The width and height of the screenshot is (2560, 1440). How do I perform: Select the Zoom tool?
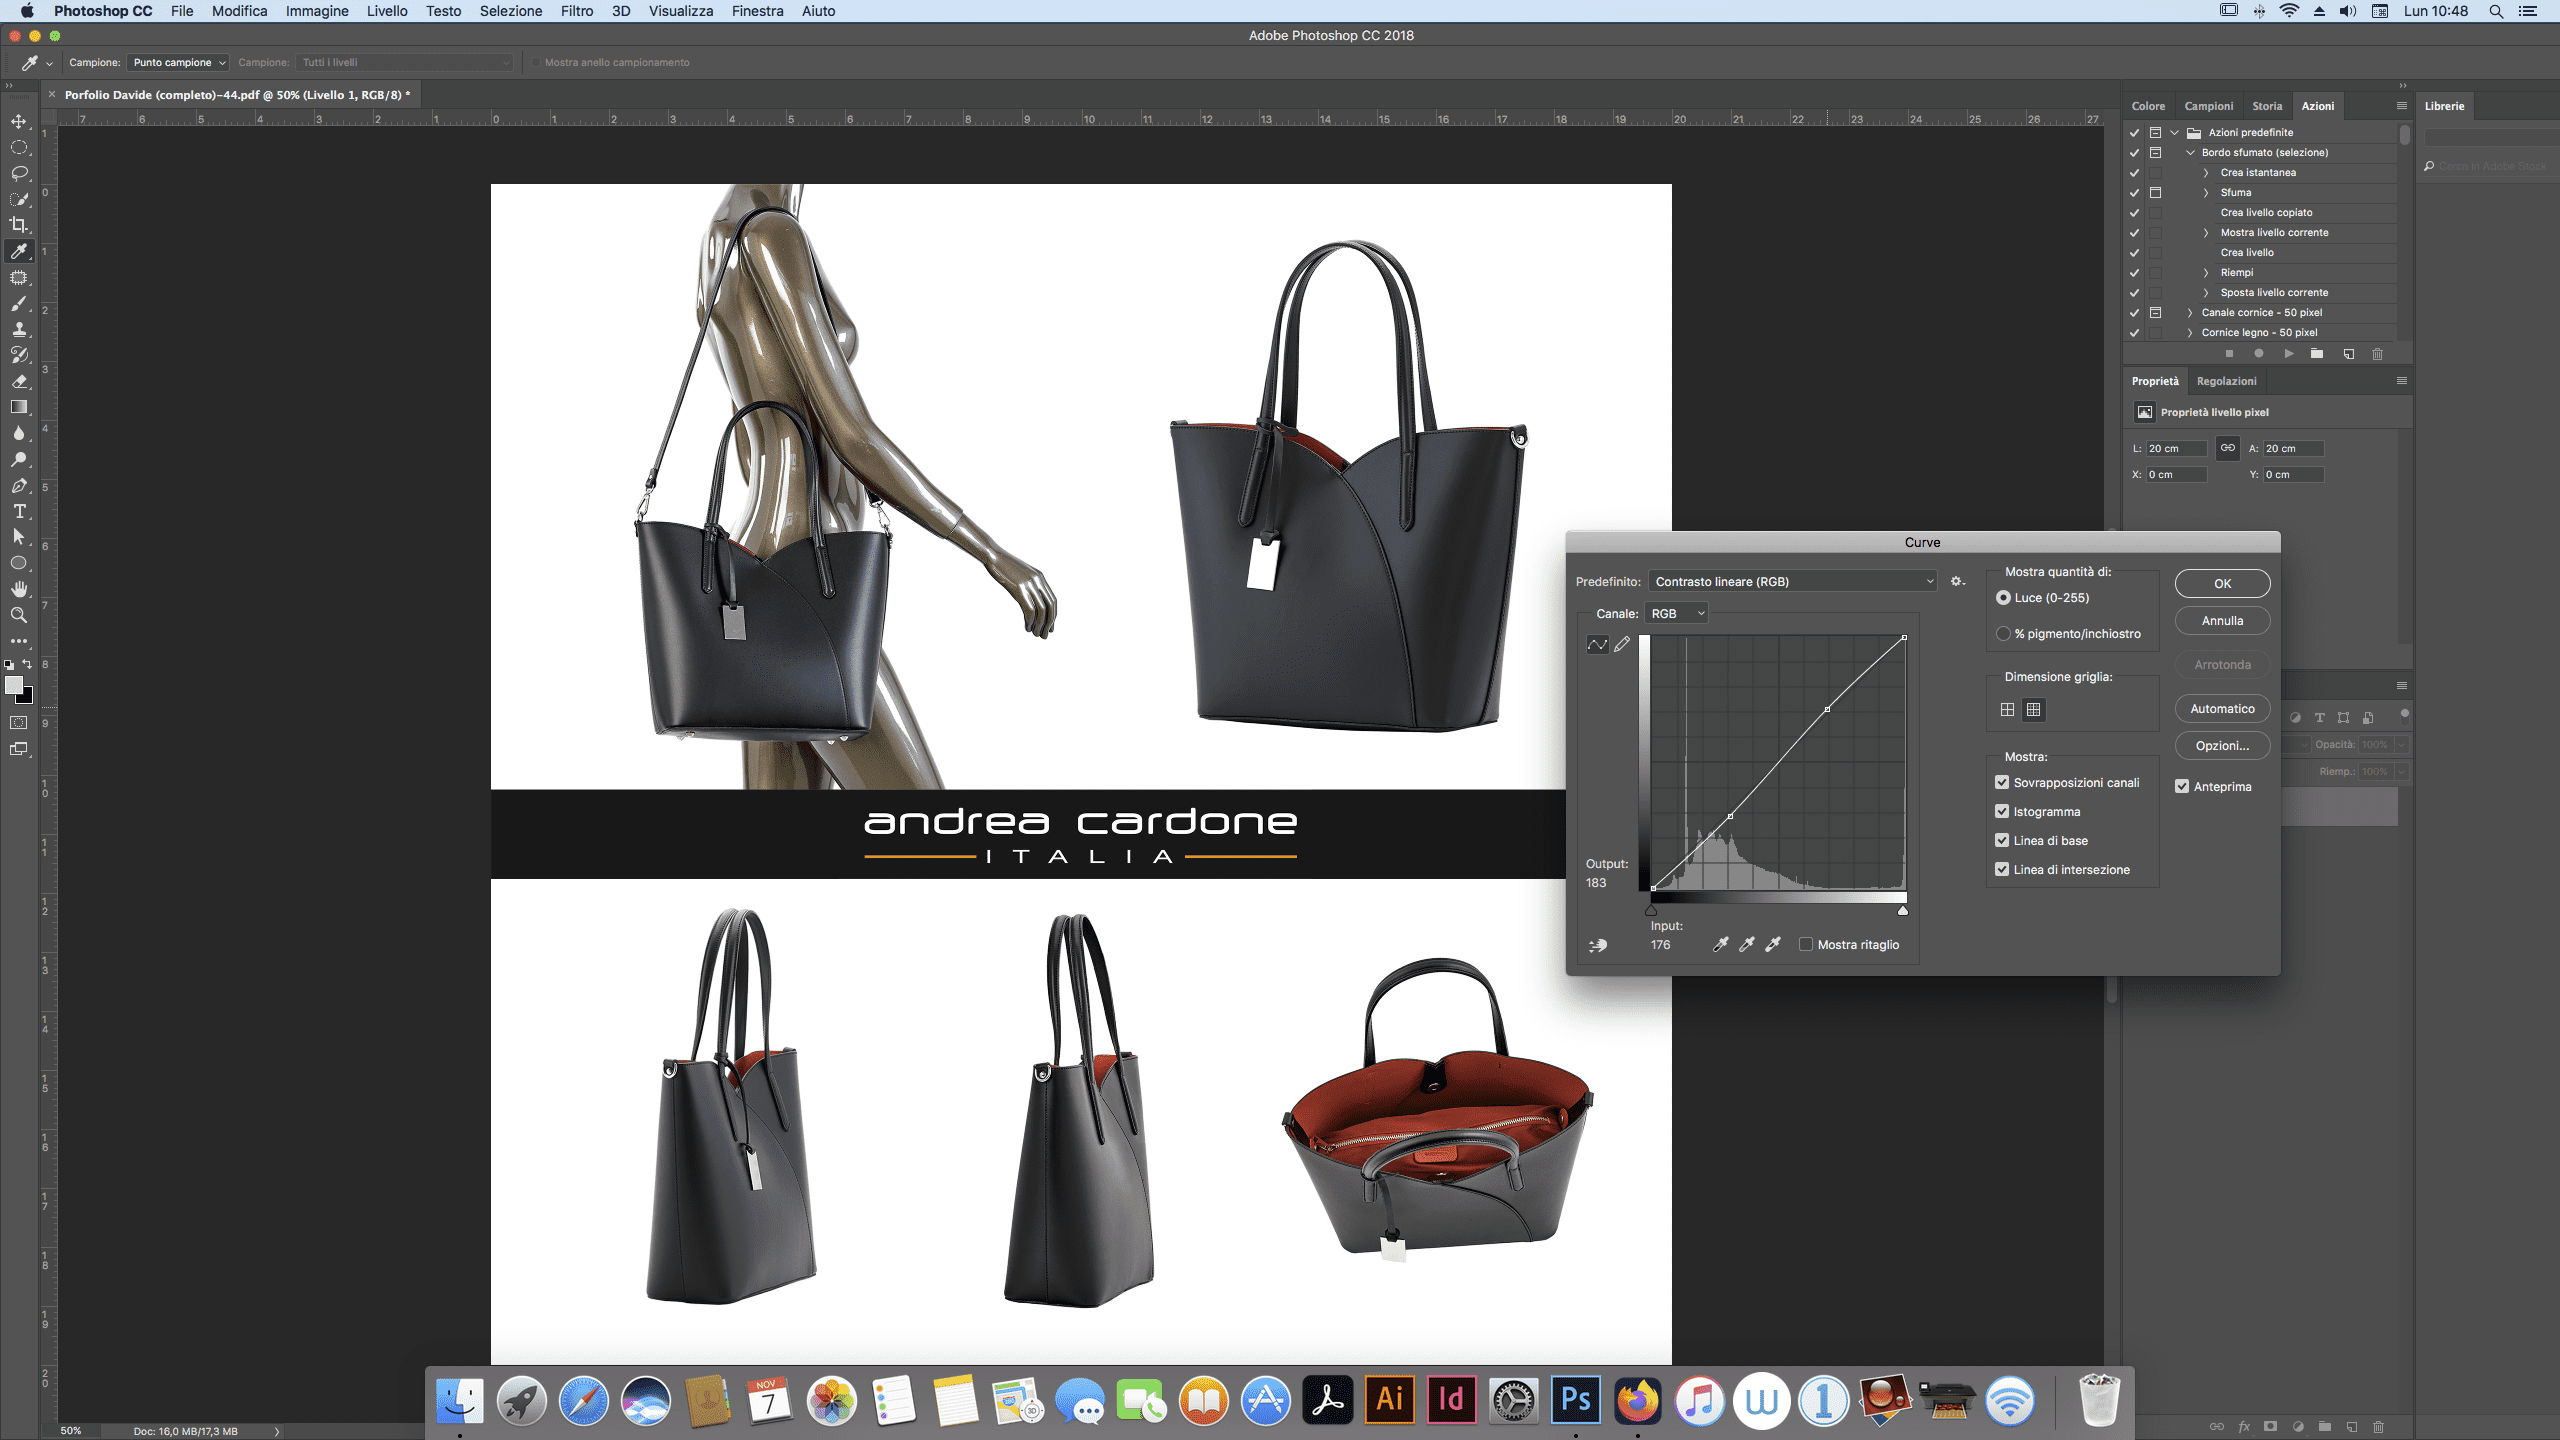tap(19, 615)
